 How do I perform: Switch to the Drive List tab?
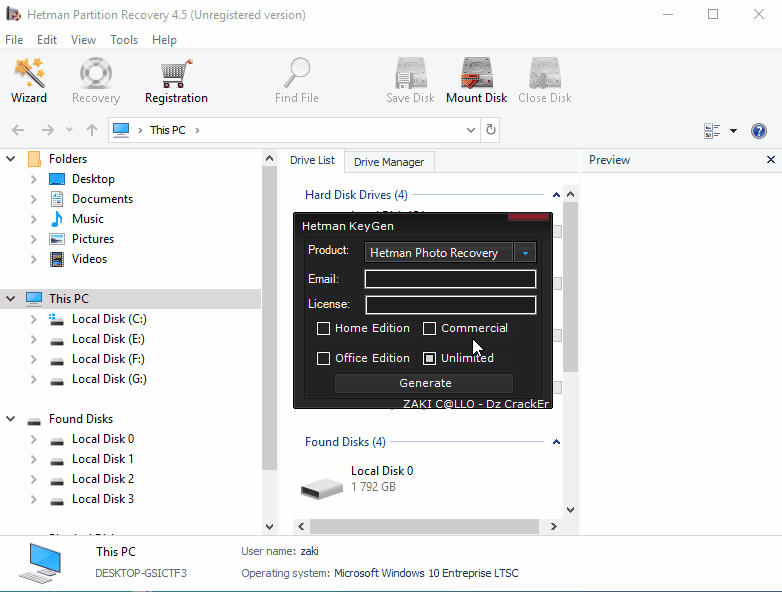pyautogui.click(x=312, y=160)
